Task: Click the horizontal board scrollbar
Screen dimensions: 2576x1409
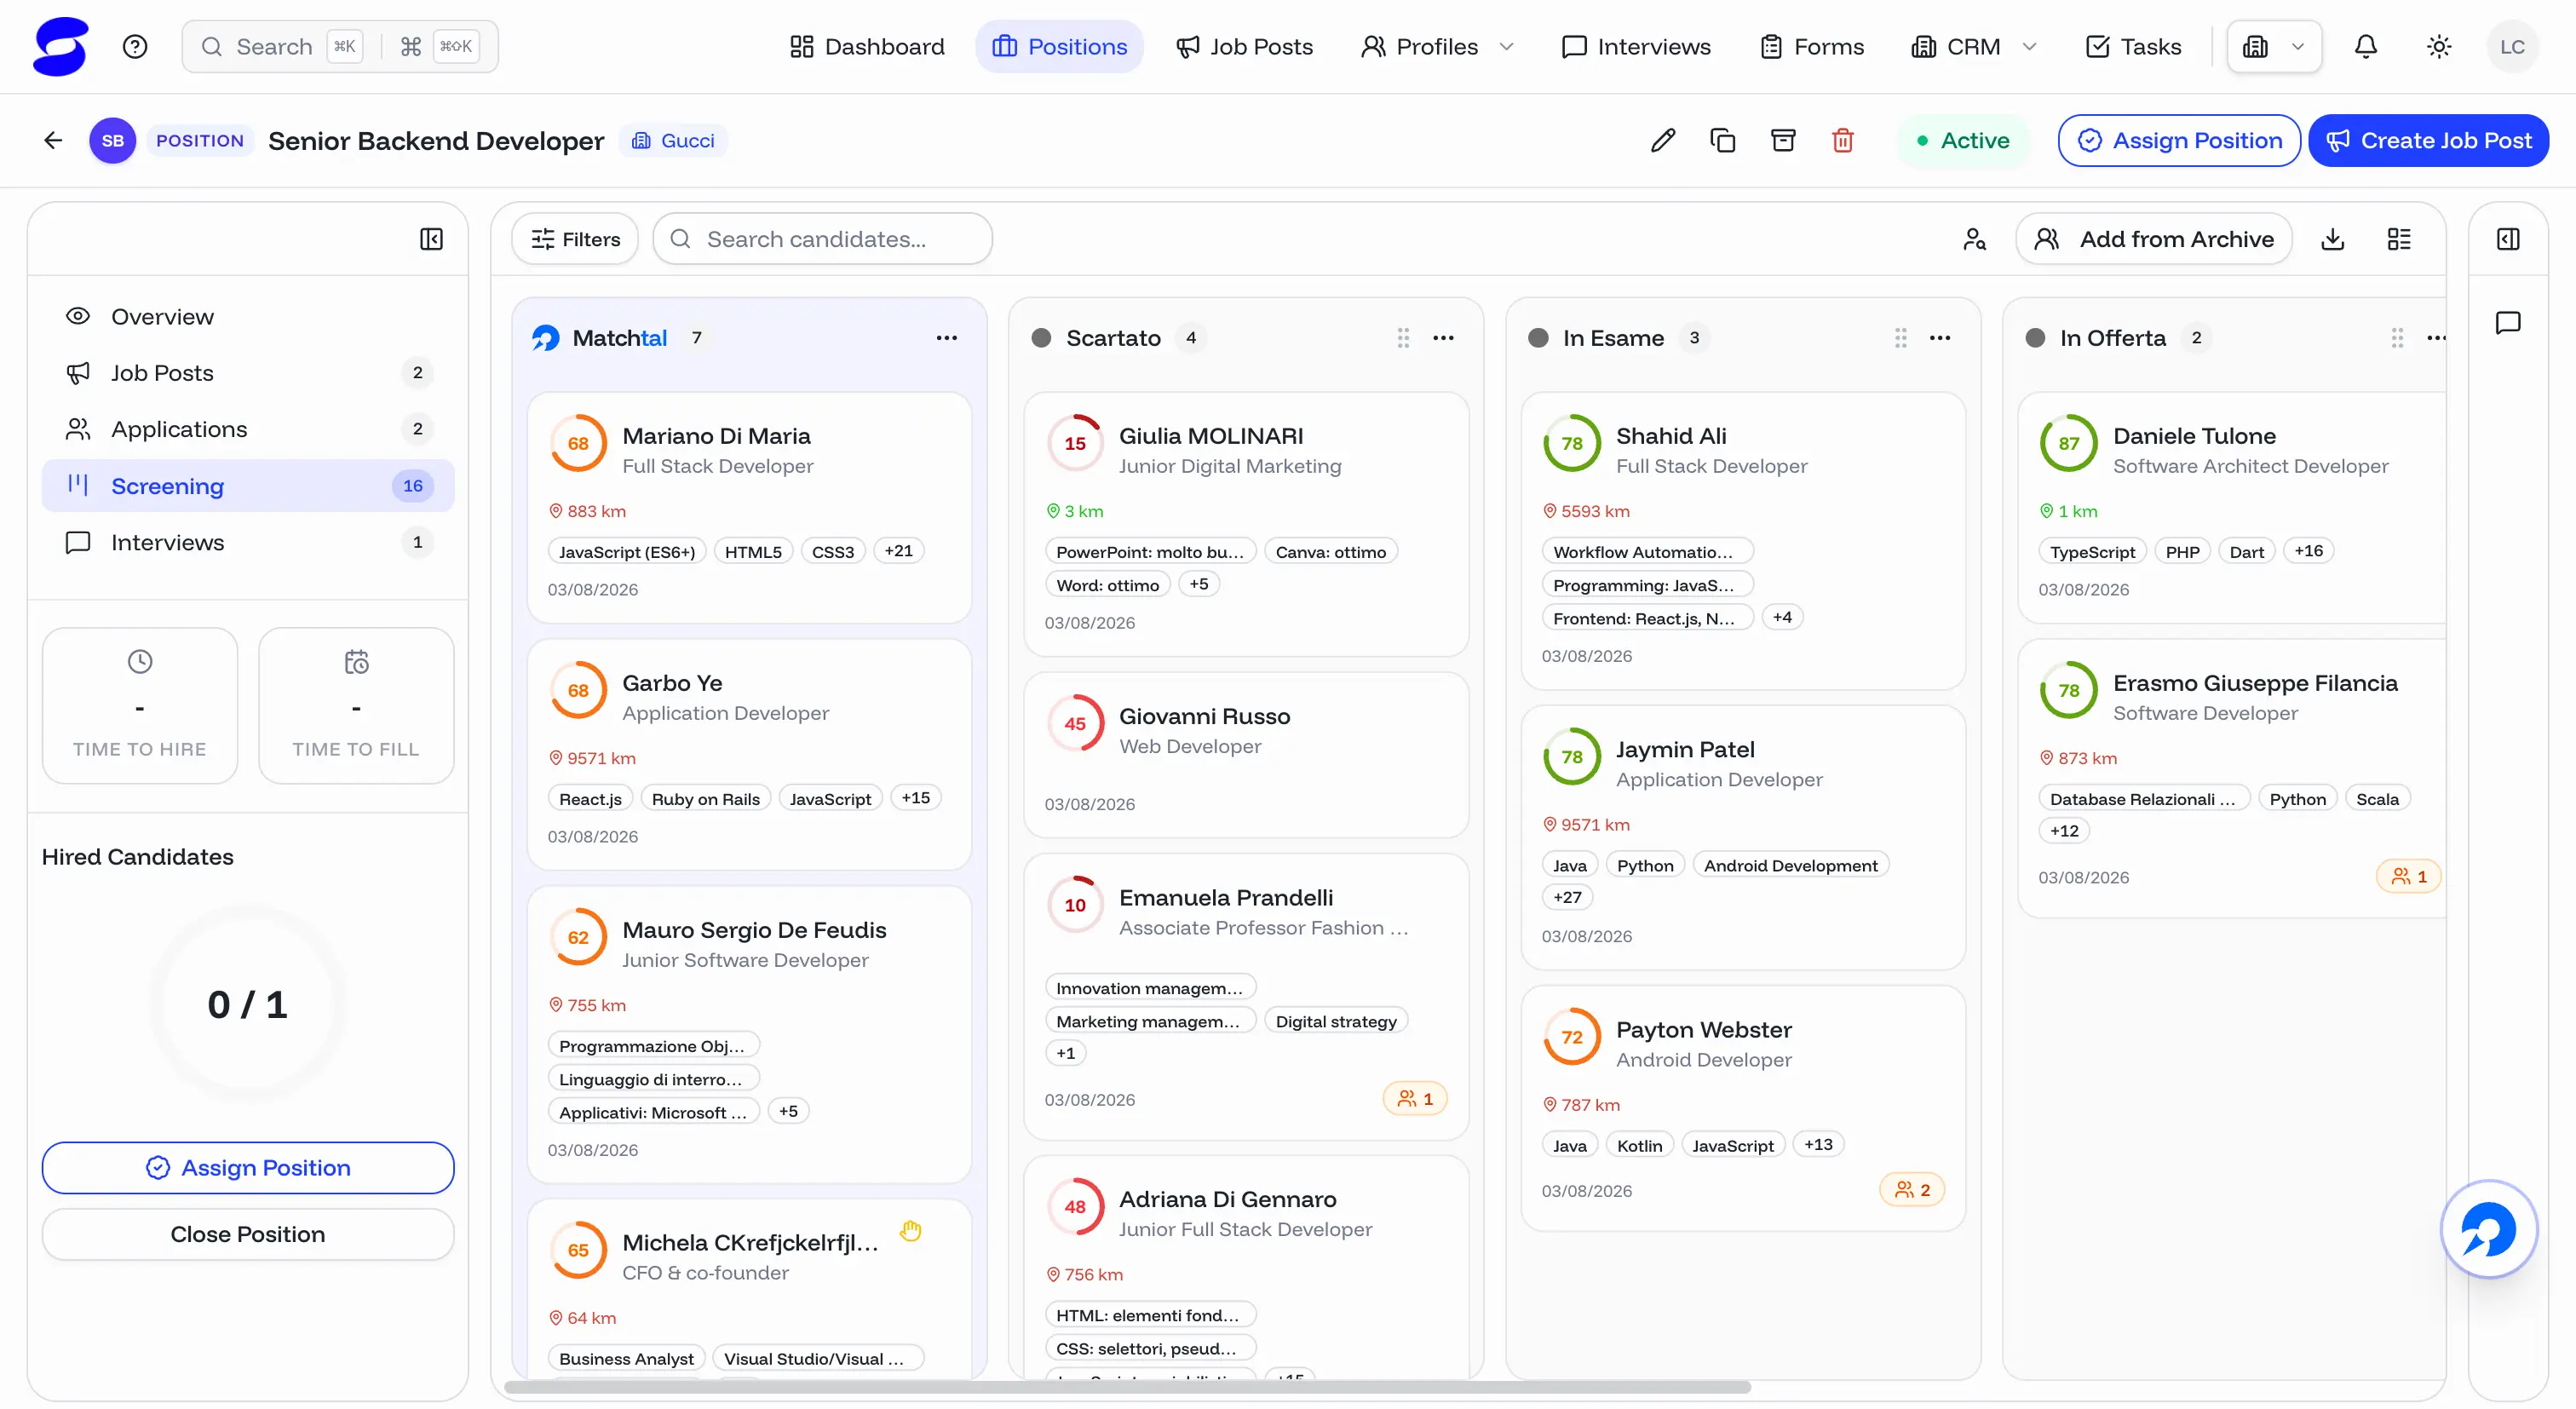Action: [x=1127, y=1387]
